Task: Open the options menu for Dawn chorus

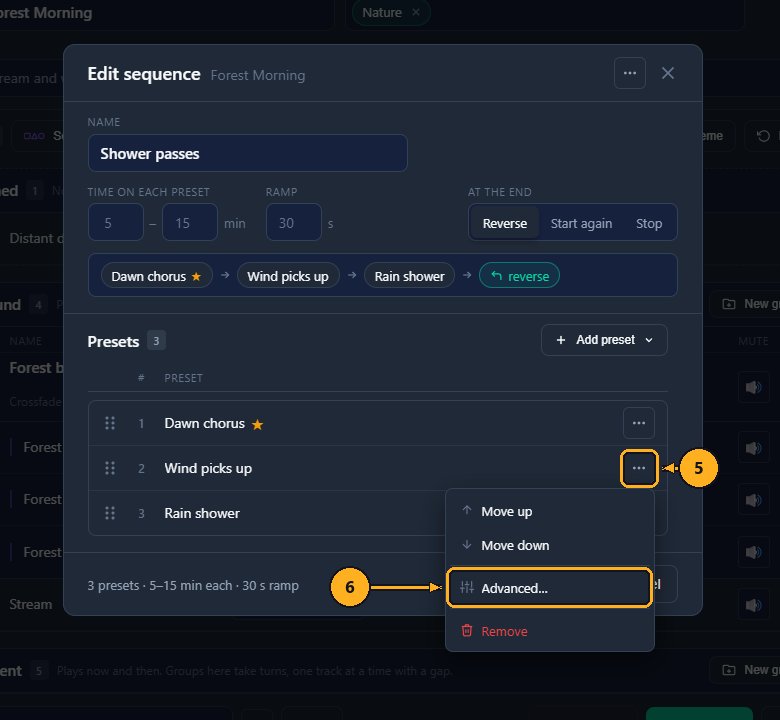Action: click(639, 423)
